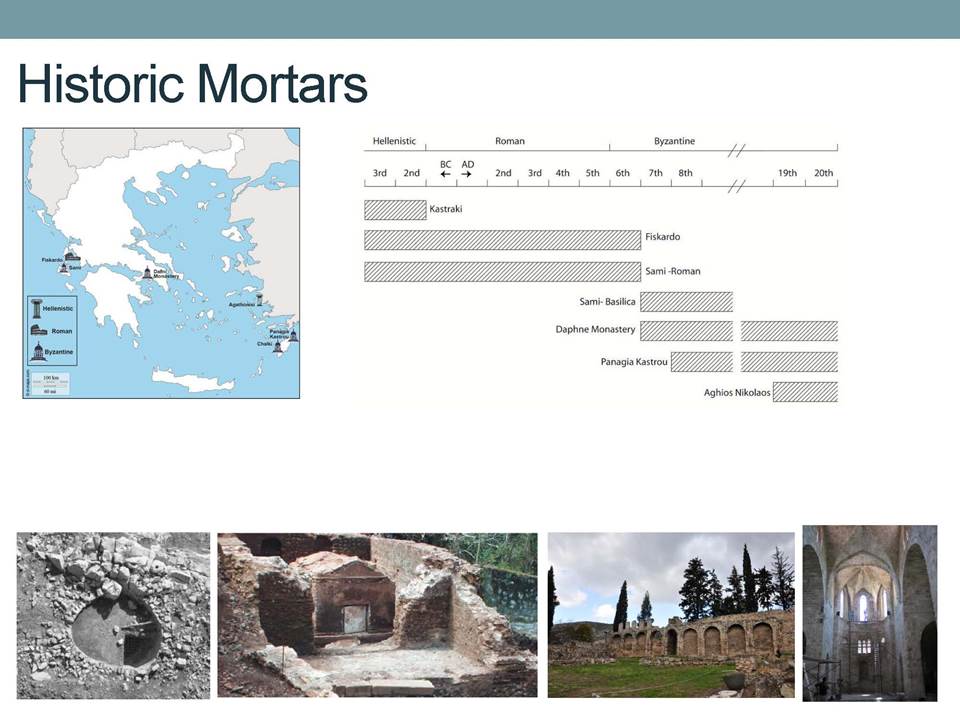Click the "Fiskardo" label beside its timeline bar
This screenshot has height=720, width=960.
pos(662,236)
